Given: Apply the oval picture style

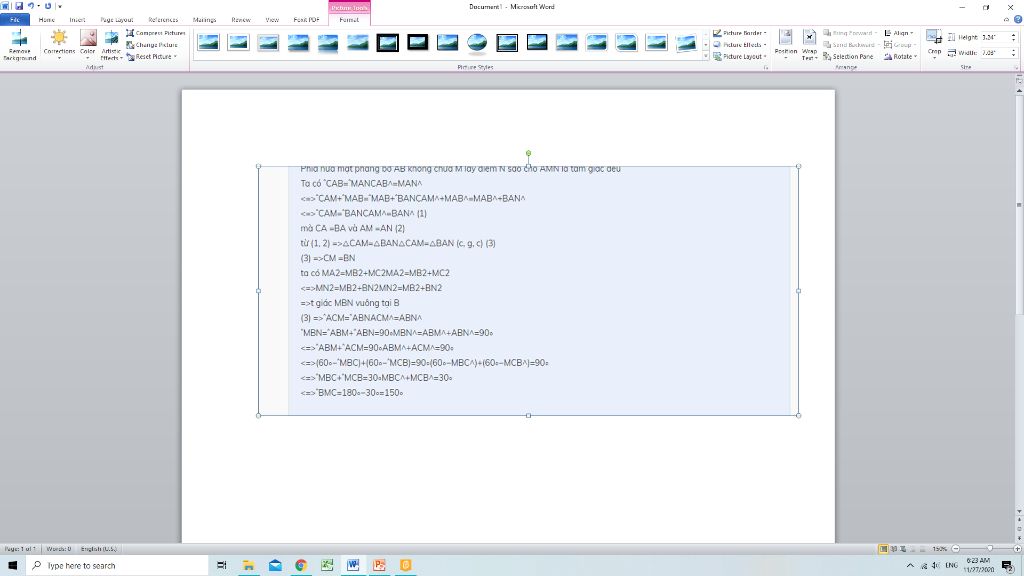Looking at the screenshot, I should click(x=477, y=43).
